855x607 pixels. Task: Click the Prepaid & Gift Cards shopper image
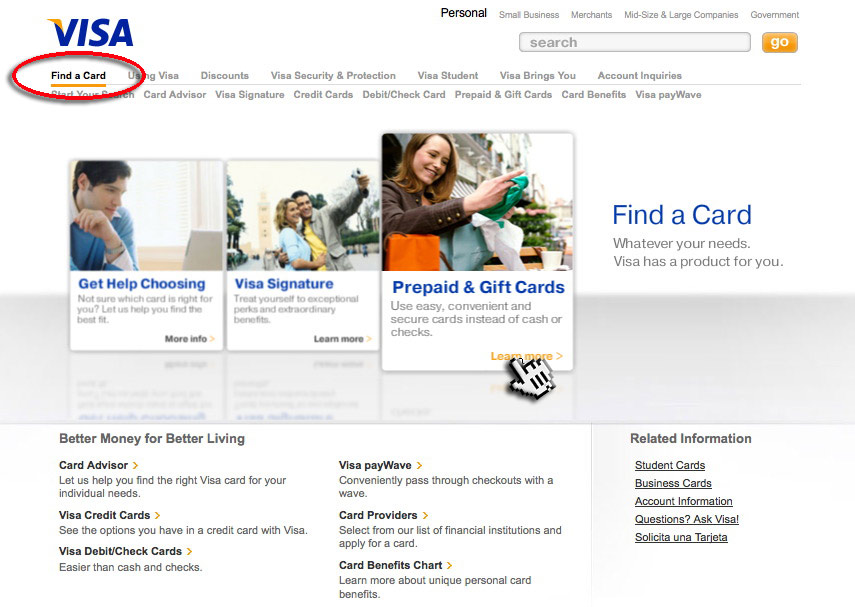pos(477,201)
